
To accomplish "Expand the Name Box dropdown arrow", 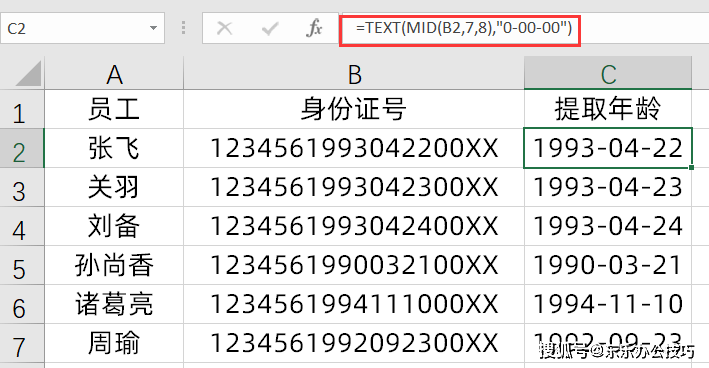I will 153,28.
